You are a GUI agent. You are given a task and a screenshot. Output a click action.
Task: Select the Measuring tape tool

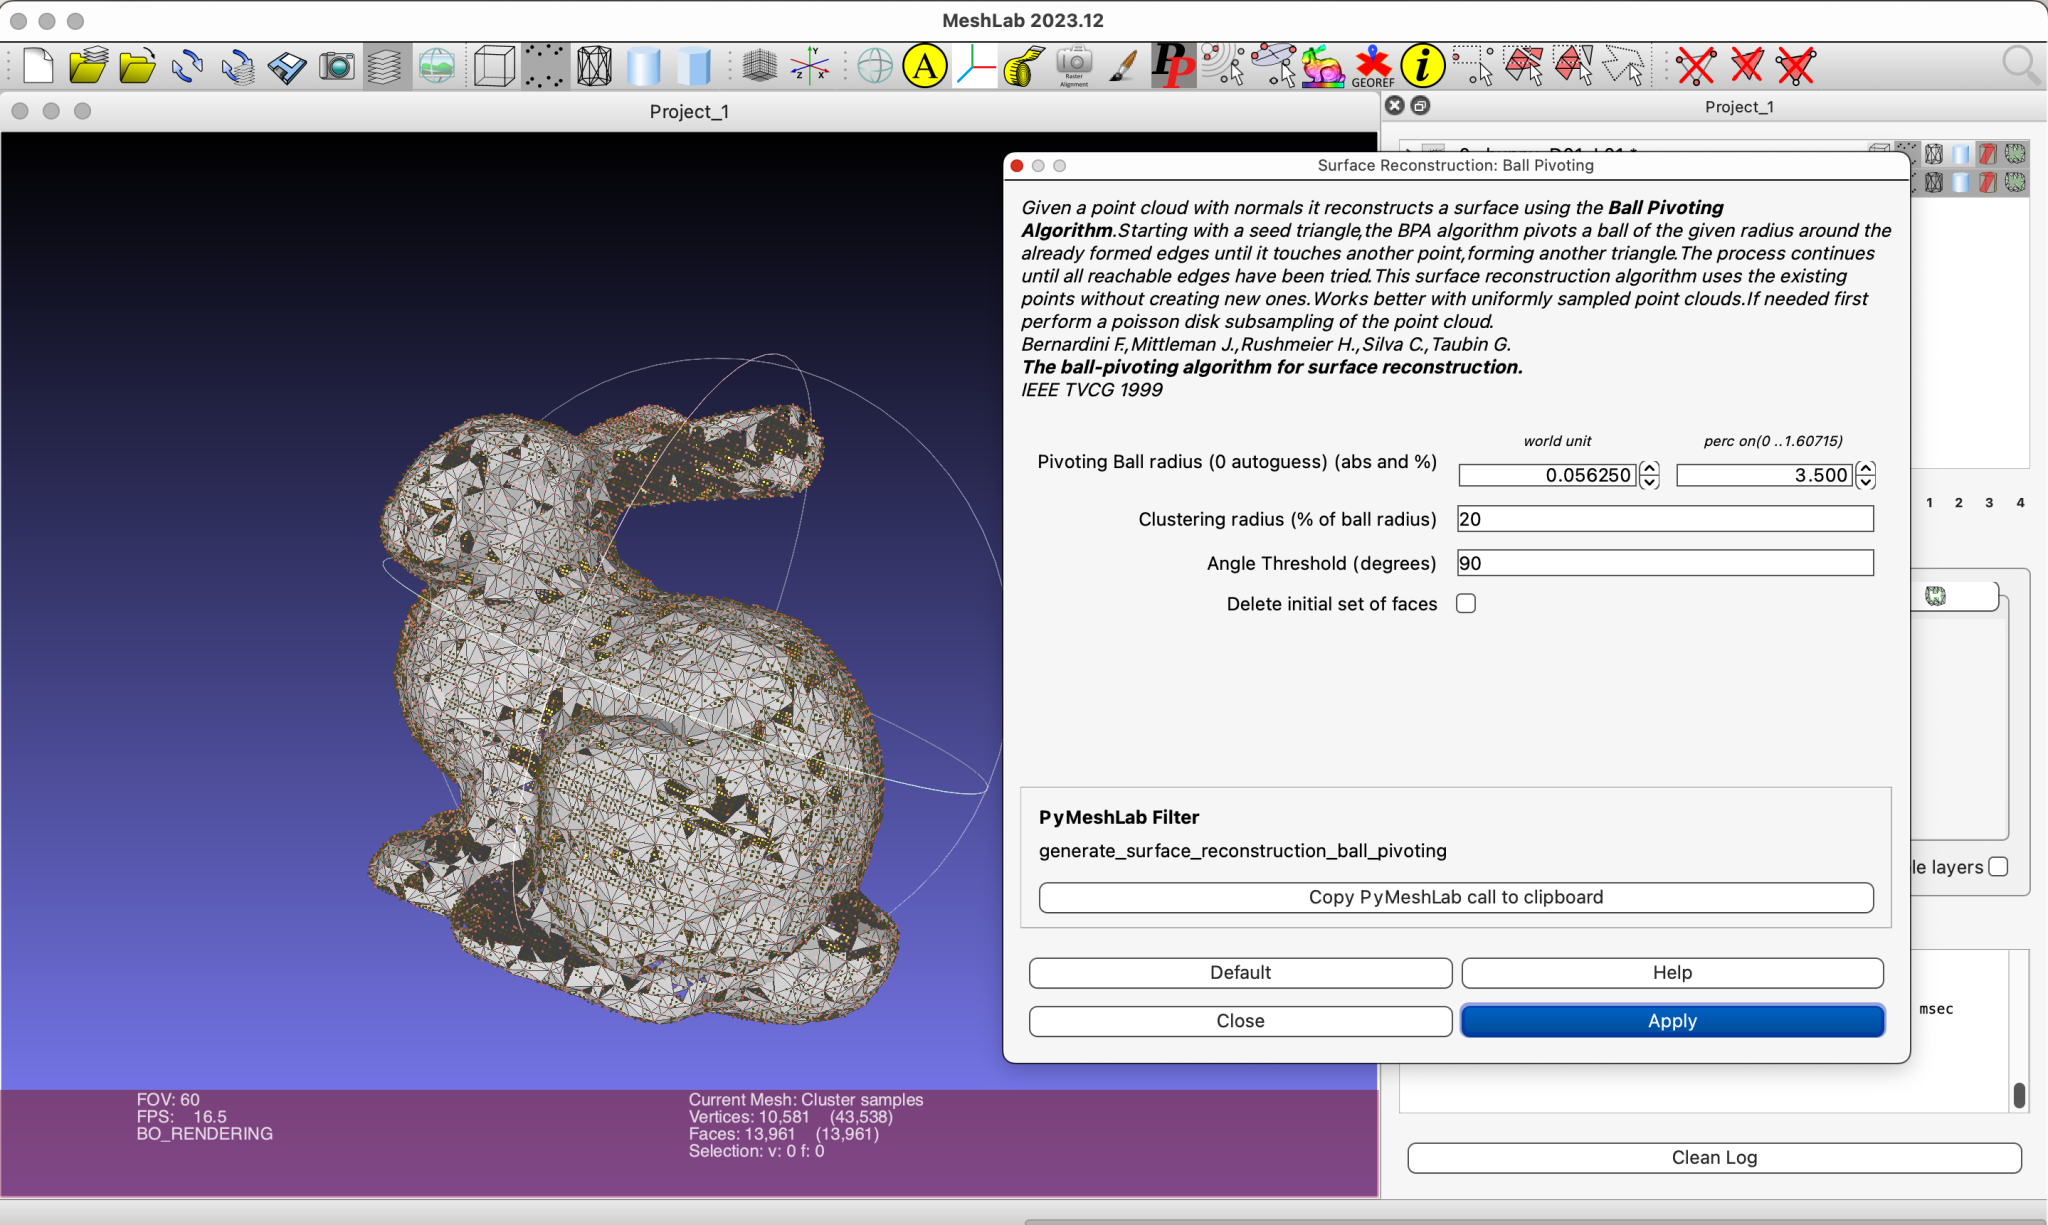[1023, 67]
